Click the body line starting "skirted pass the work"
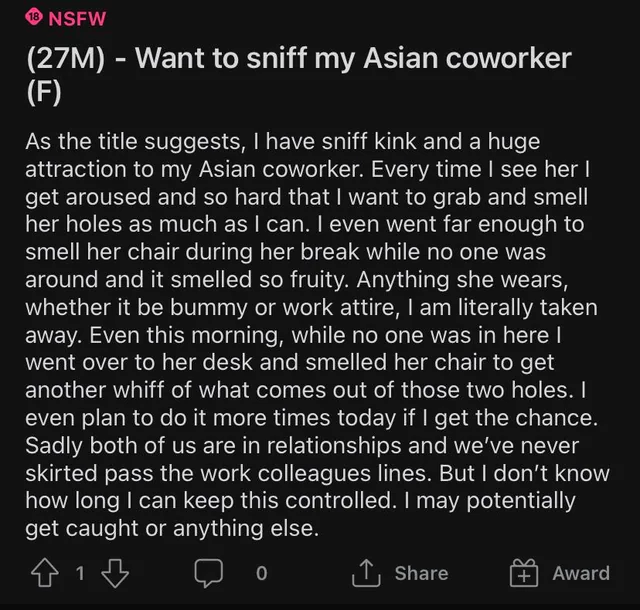This screenshot has width=640, height=610. 317,473
